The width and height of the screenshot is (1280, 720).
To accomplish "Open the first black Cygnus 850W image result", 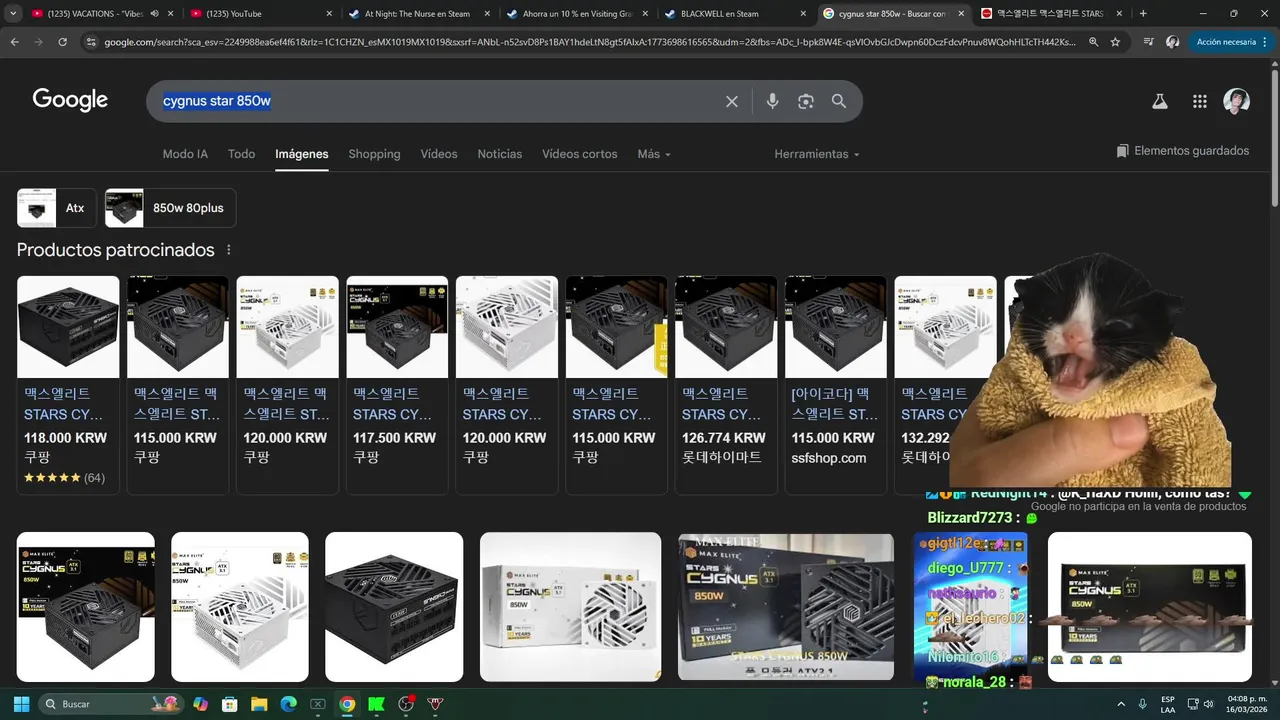I will coord(86,607).
